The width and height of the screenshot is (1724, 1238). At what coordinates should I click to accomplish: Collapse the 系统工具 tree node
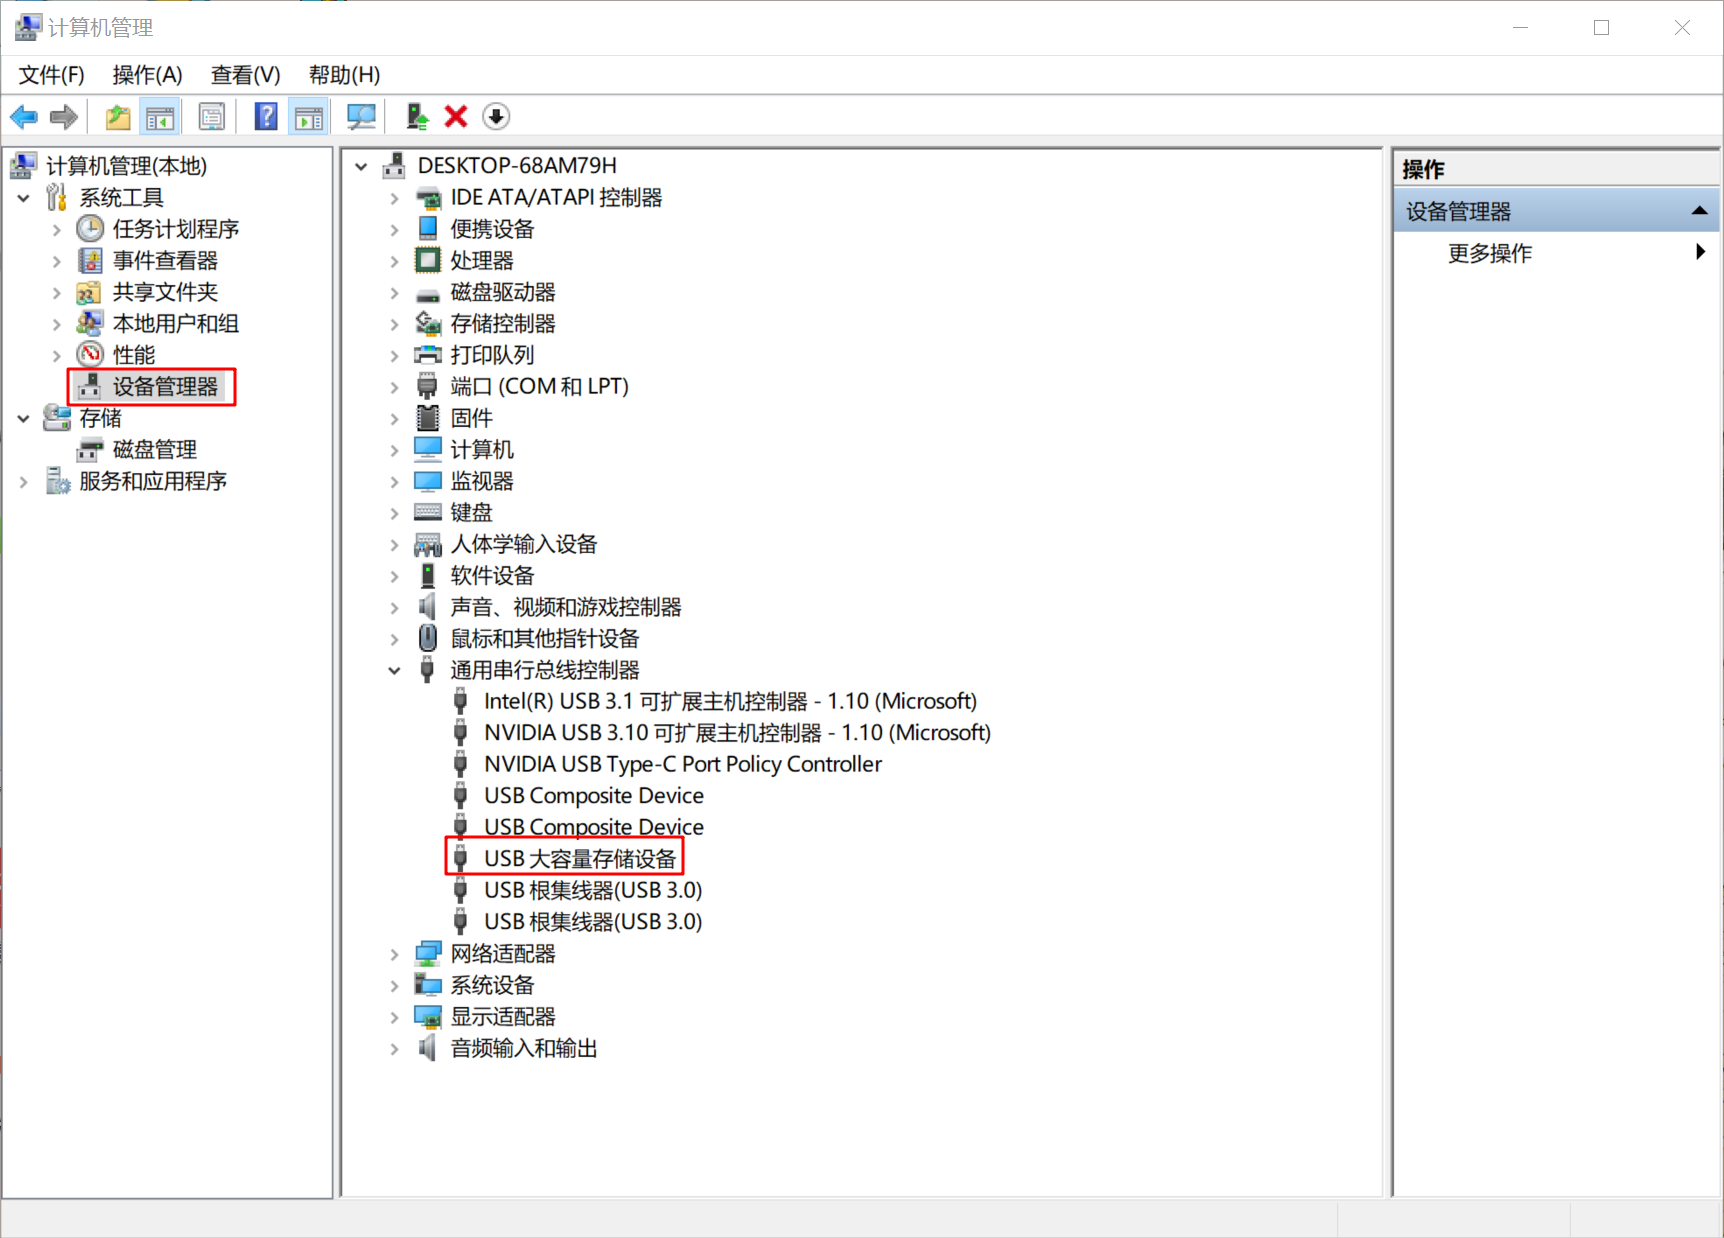point(24,198)
